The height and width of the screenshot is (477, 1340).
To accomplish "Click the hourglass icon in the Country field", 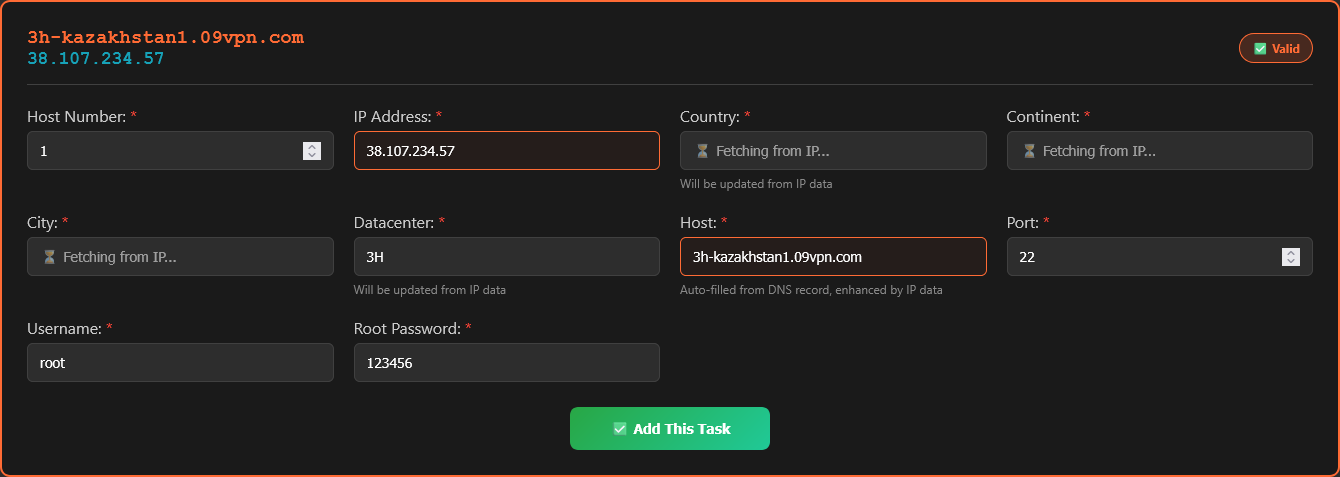I will coord(703,151).
